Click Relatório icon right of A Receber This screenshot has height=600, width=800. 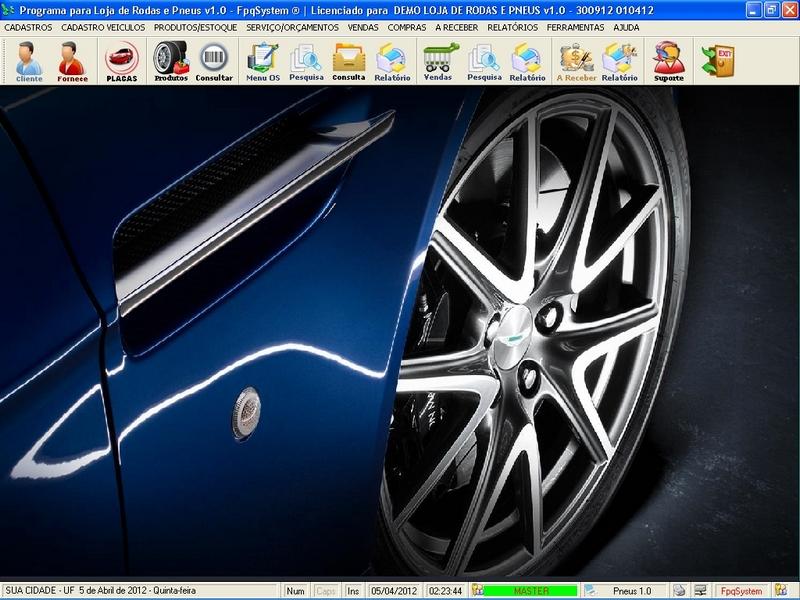click(620, 61)
